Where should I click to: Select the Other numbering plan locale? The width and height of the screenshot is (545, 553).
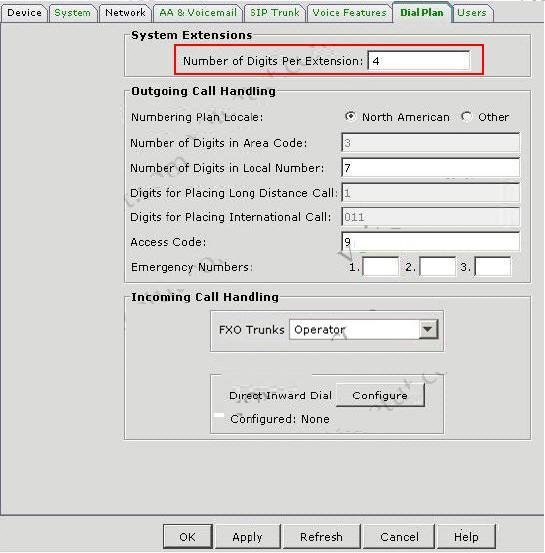point(466,116)
